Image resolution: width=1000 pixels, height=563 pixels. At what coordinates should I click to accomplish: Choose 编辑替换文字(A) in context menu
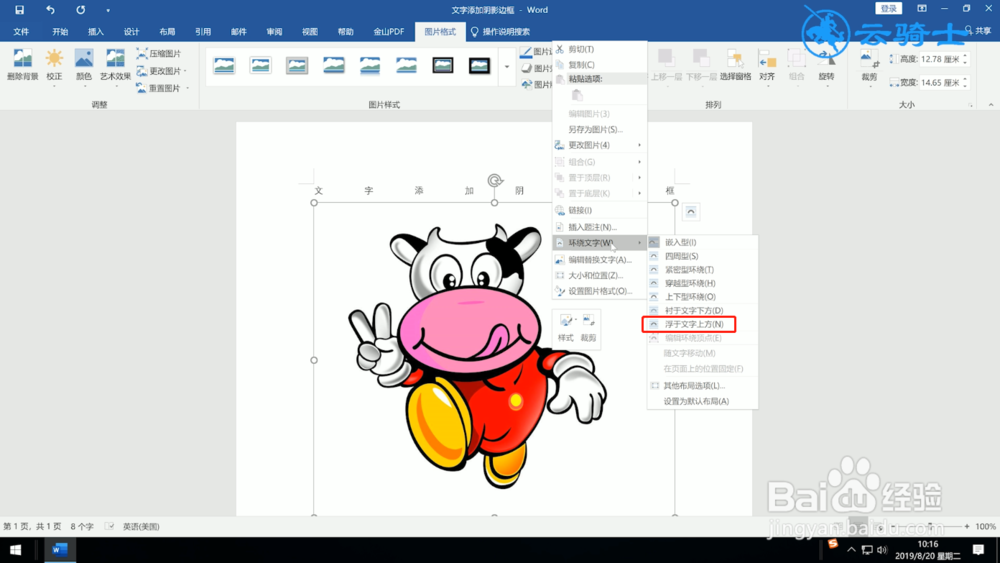click(x=599, y=260)
